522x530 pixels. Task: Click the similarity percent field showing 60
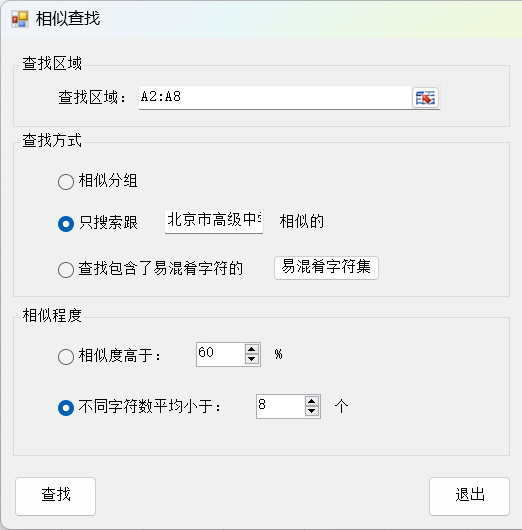click(220, 354)
